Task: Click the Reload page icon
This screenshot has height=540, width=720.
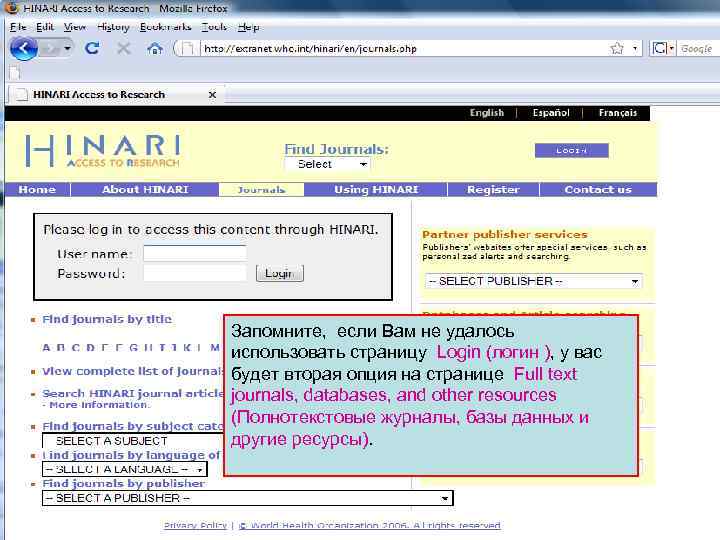Action: point(92,48)
